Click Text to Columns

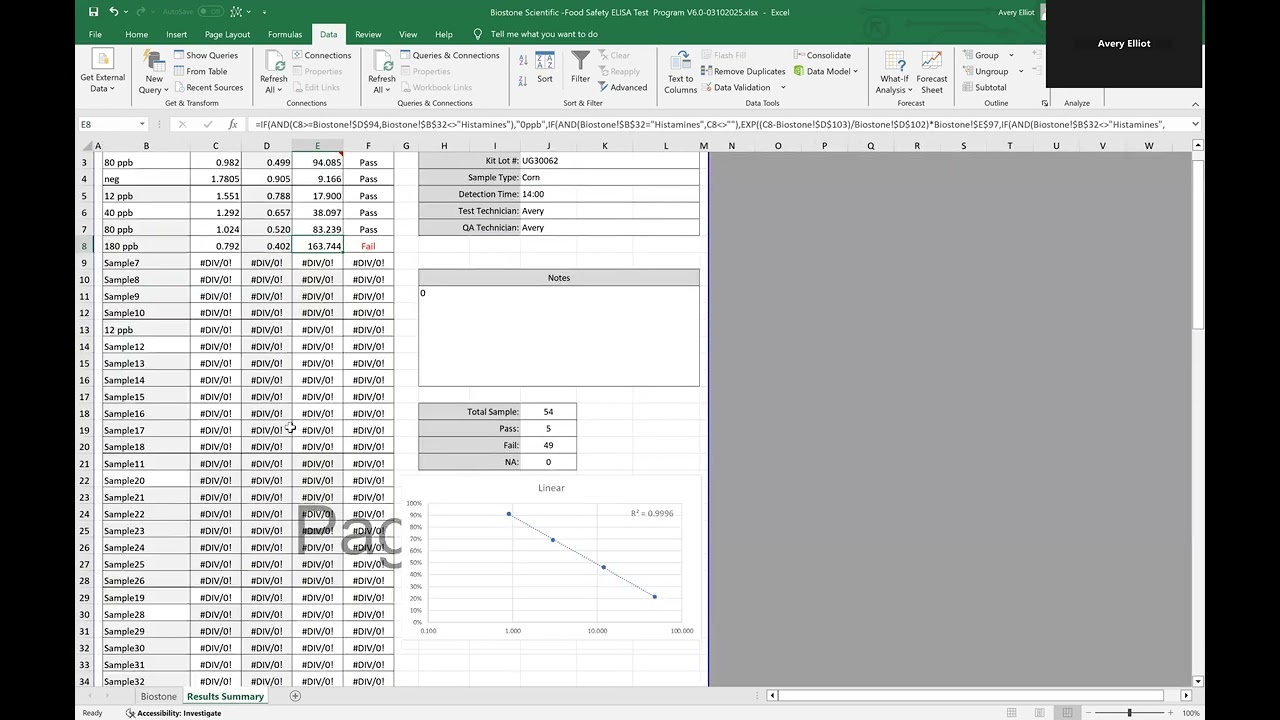click(x=680, y=73)
